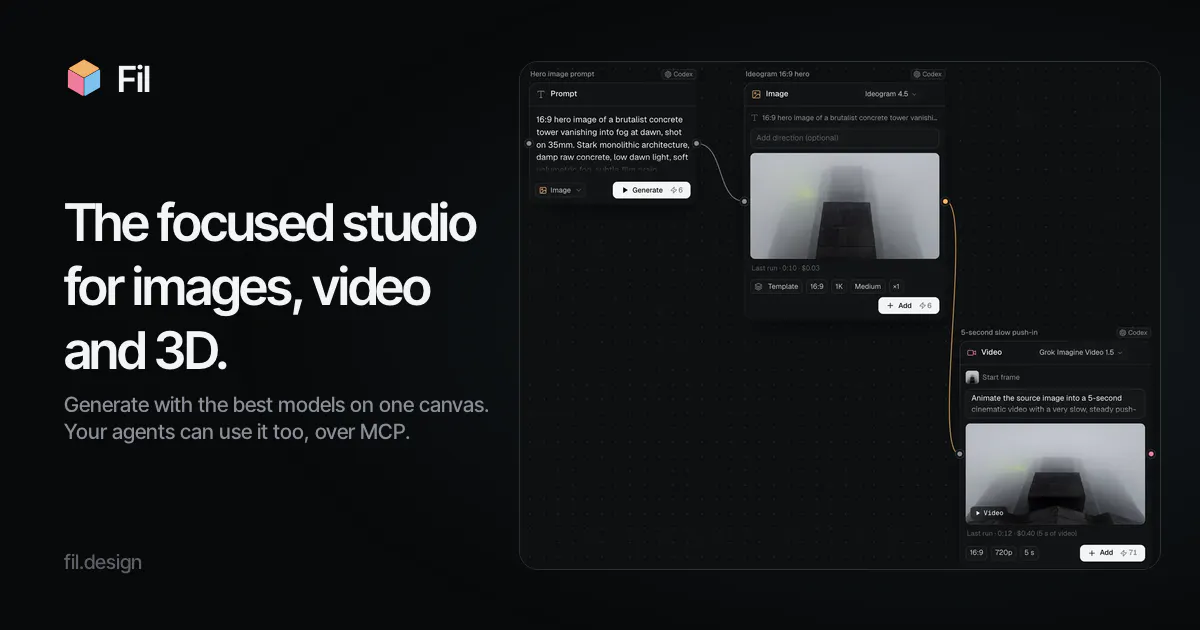Select the 720p resolution chip

[x=1003, y=552]
